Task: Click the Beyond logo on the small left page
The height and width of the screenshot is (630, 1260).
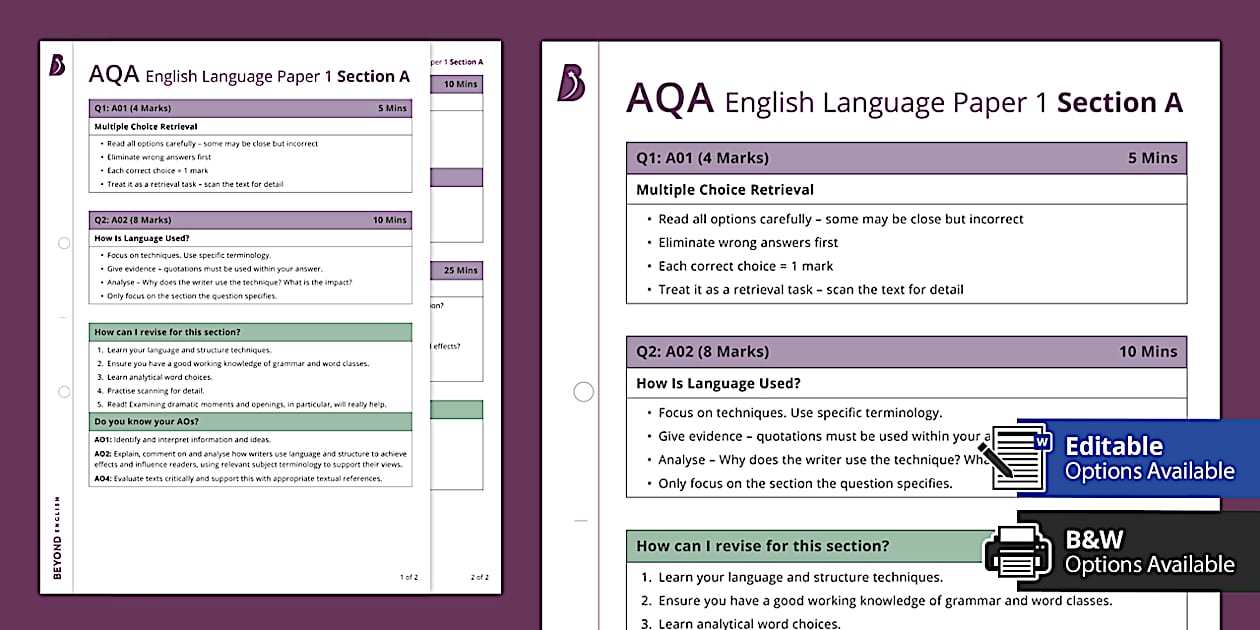Action: pyautogui.click(x=57, y=66)
